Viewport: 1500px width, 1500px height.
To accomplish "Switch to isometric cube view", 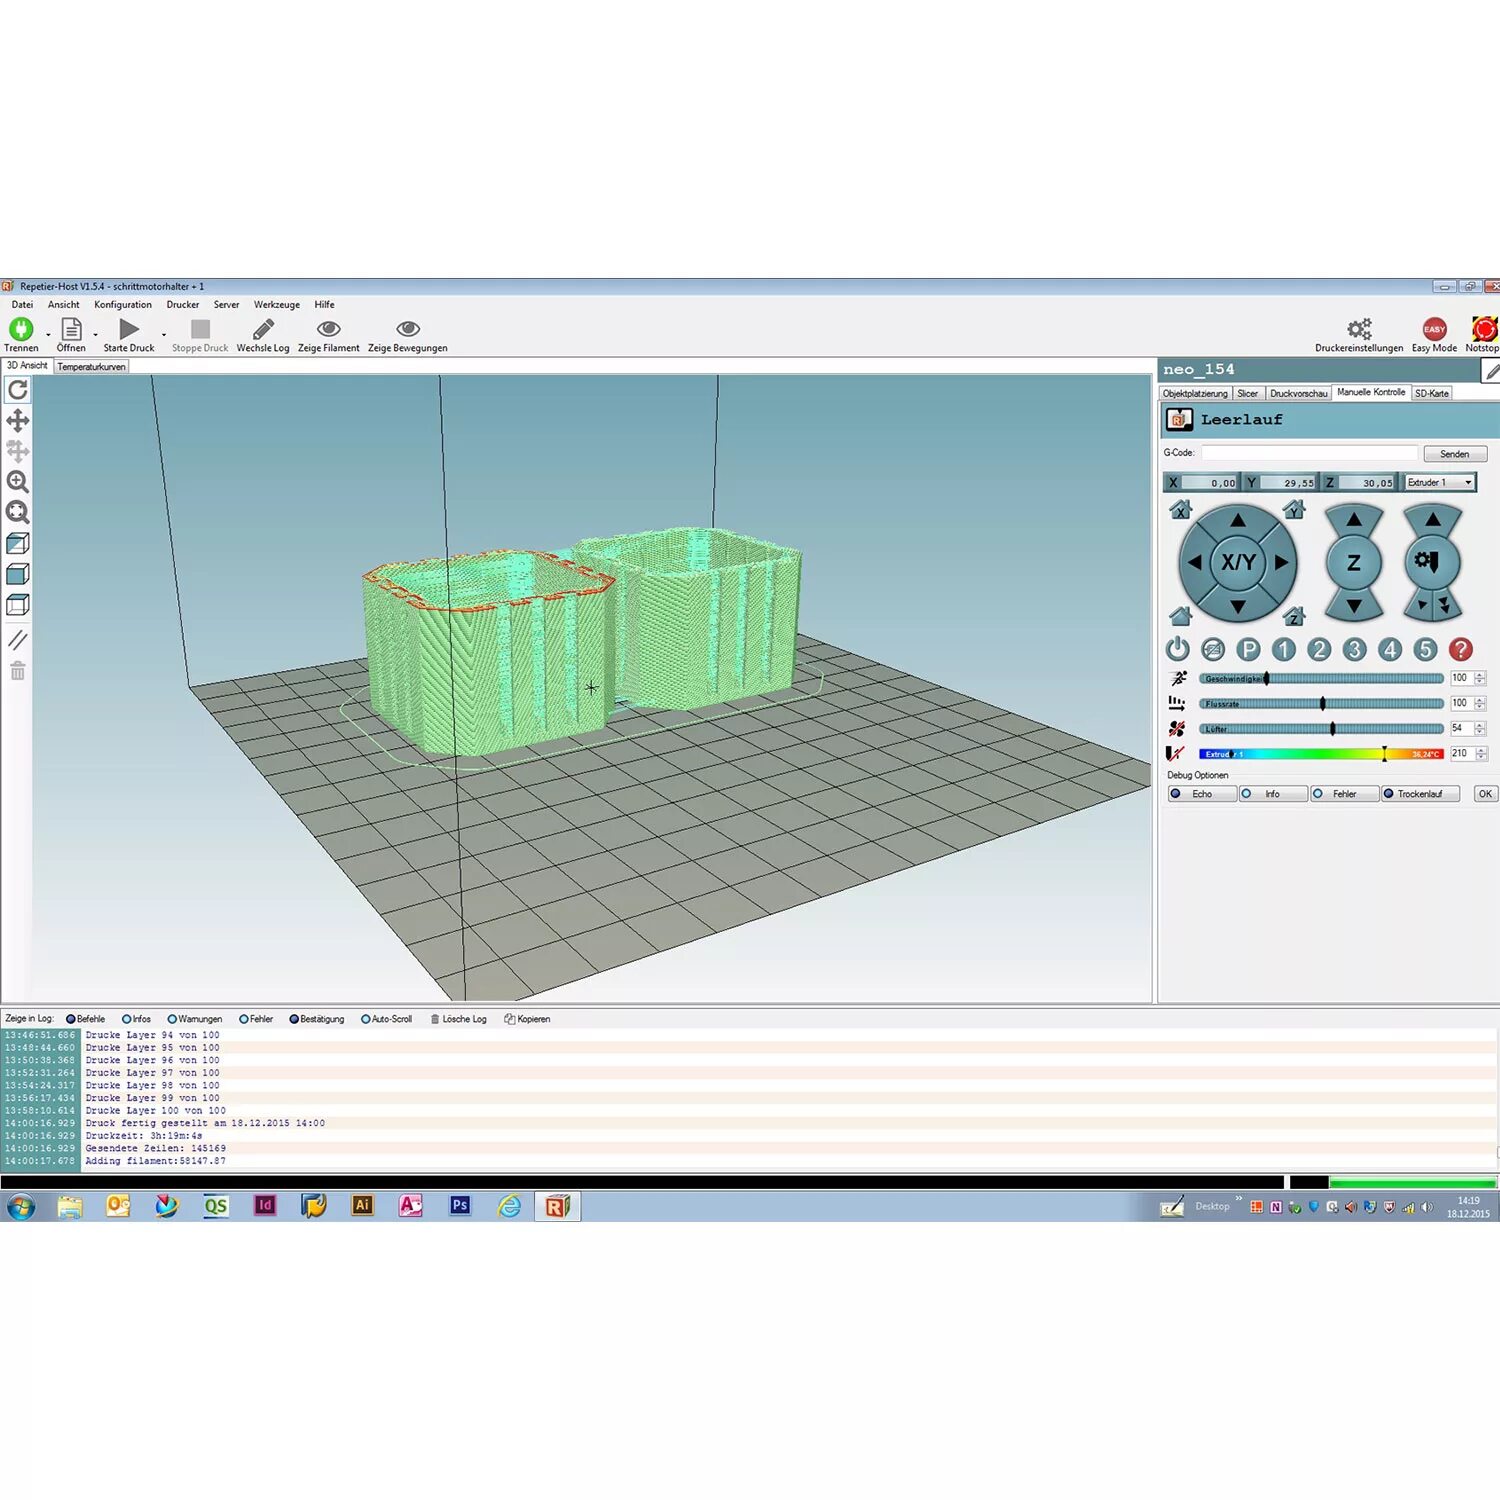I will (18, 543).
